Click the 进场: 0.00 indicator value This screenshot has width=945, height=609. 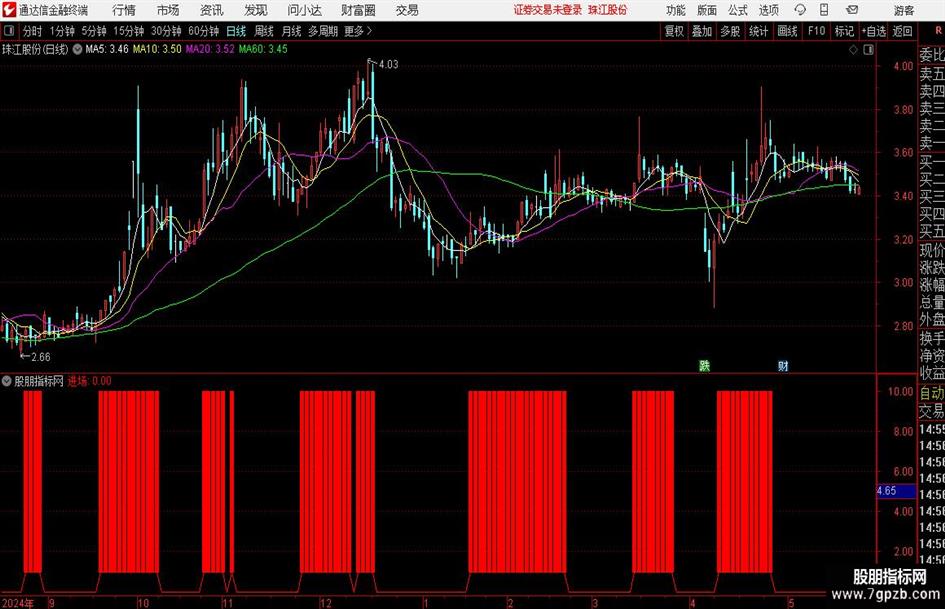(89, 381)
